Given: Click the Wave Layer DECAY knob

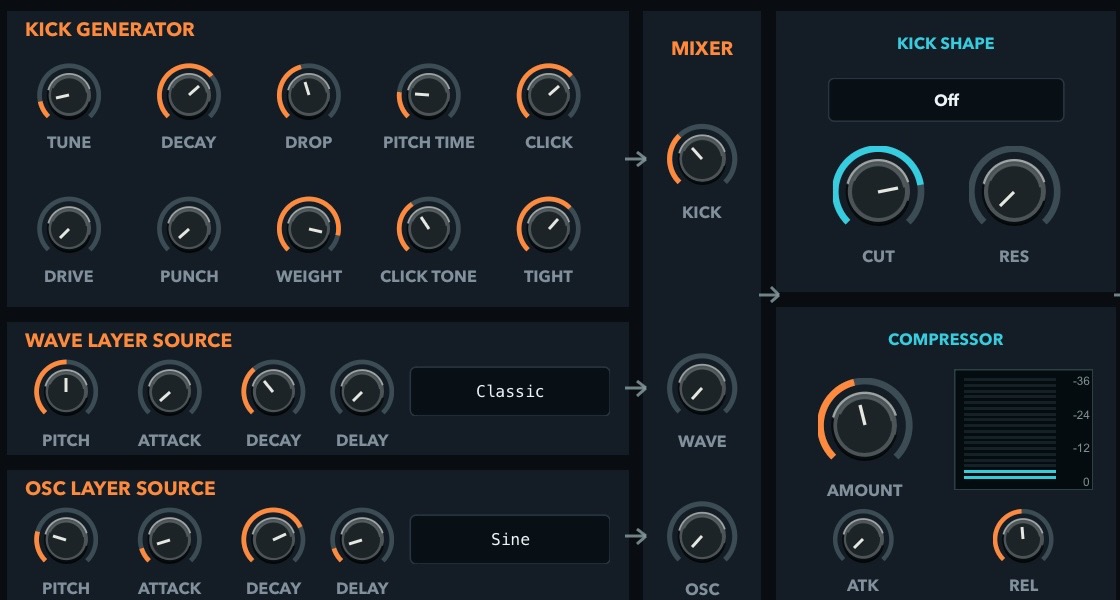Looking at the screenshot, I should click(273, 391).
